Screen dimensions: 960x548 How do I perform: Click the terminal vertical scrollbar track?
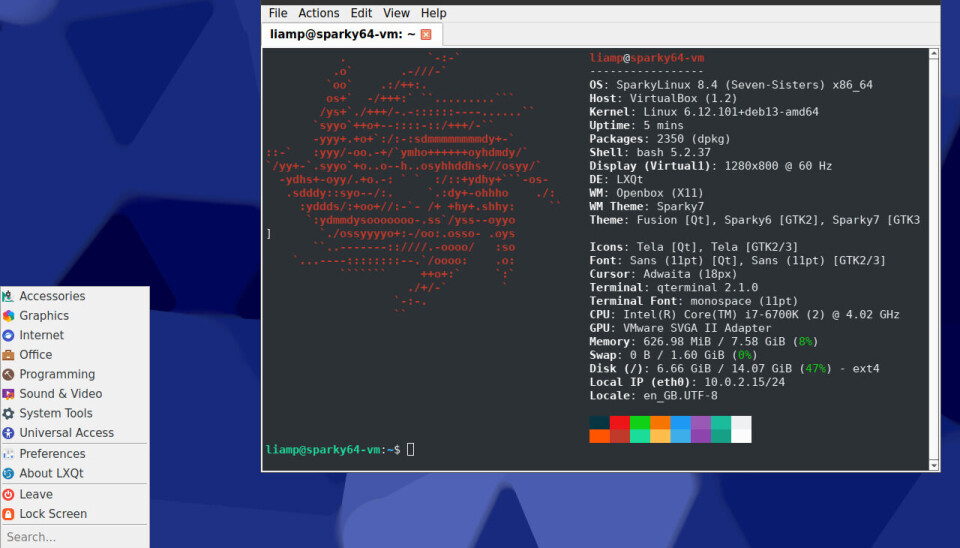pyautogui.click(x=934, y=260)
